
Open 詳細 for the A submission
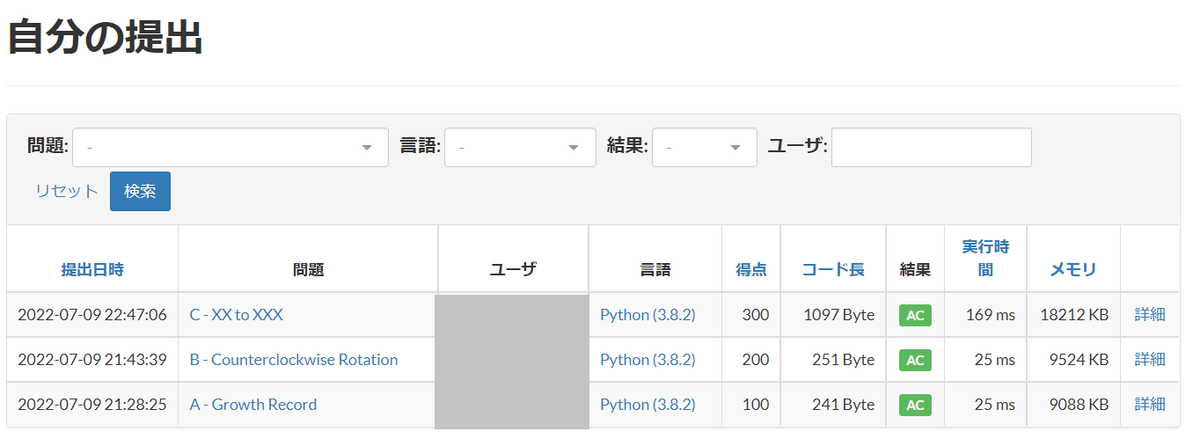coord(1150,404)
